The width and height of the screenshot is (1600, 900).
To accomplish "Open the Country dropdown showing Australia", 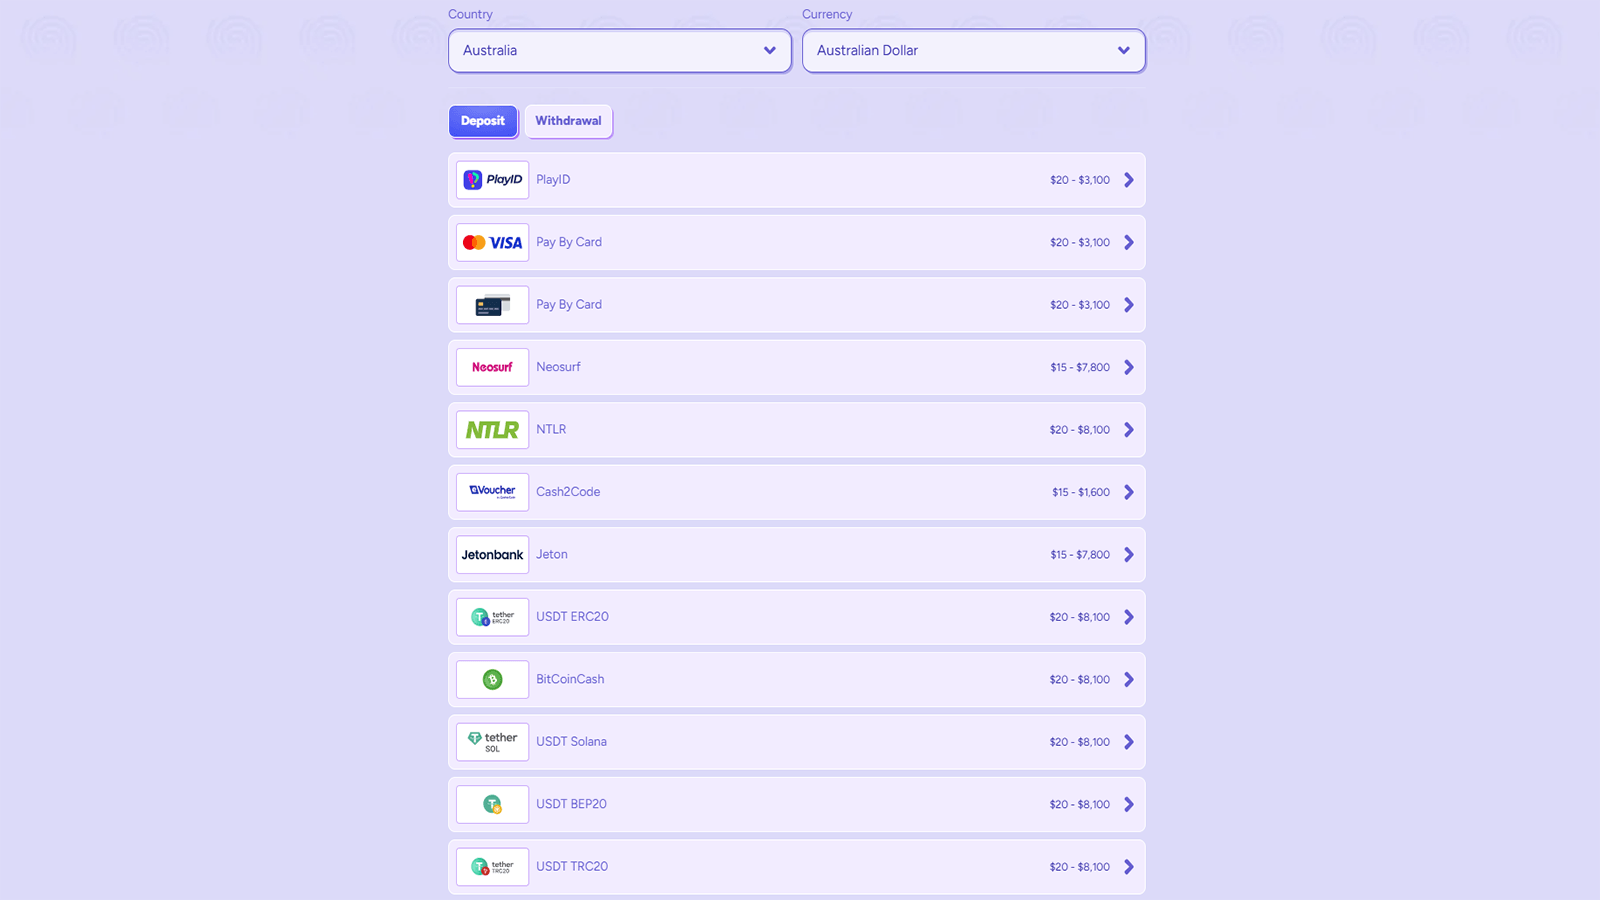I will coord(619,51).
